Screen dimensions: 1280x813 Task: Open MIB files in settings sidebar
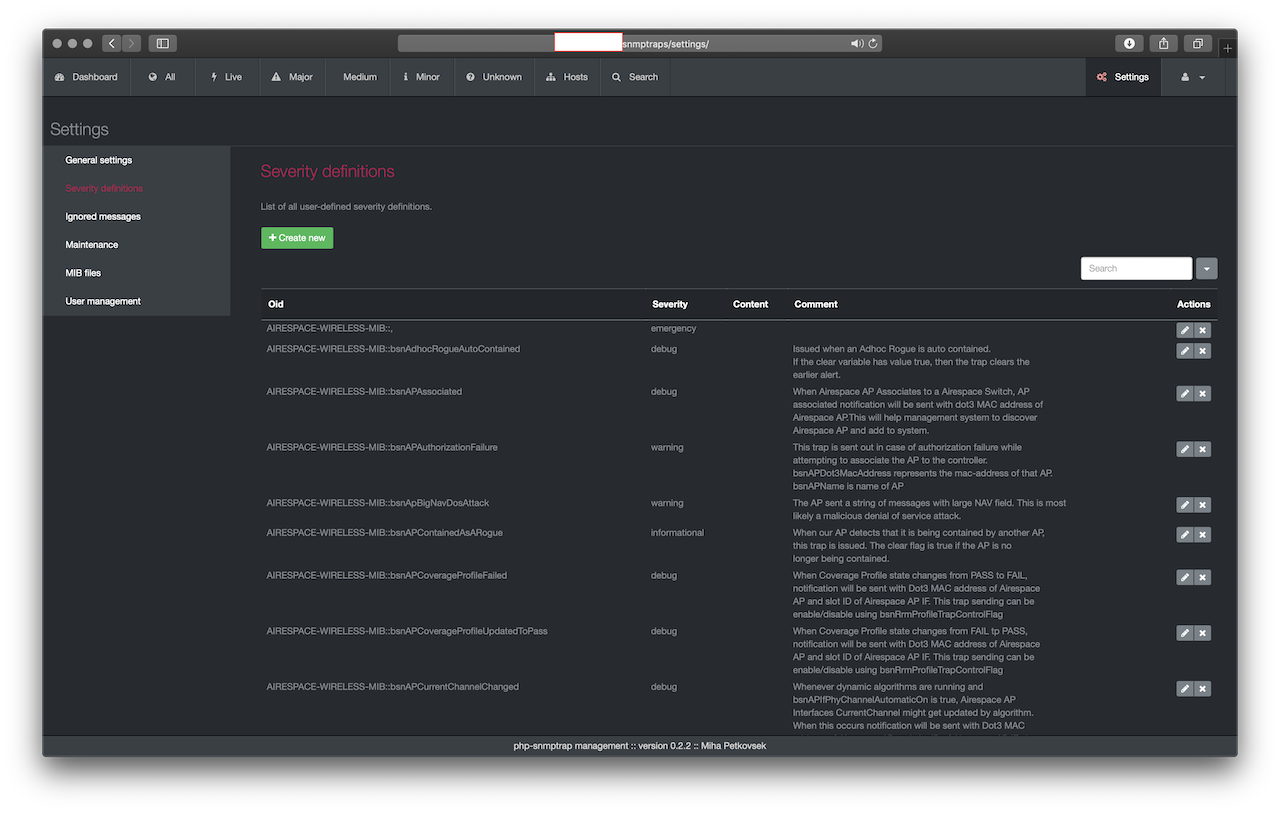click(83, 273)
